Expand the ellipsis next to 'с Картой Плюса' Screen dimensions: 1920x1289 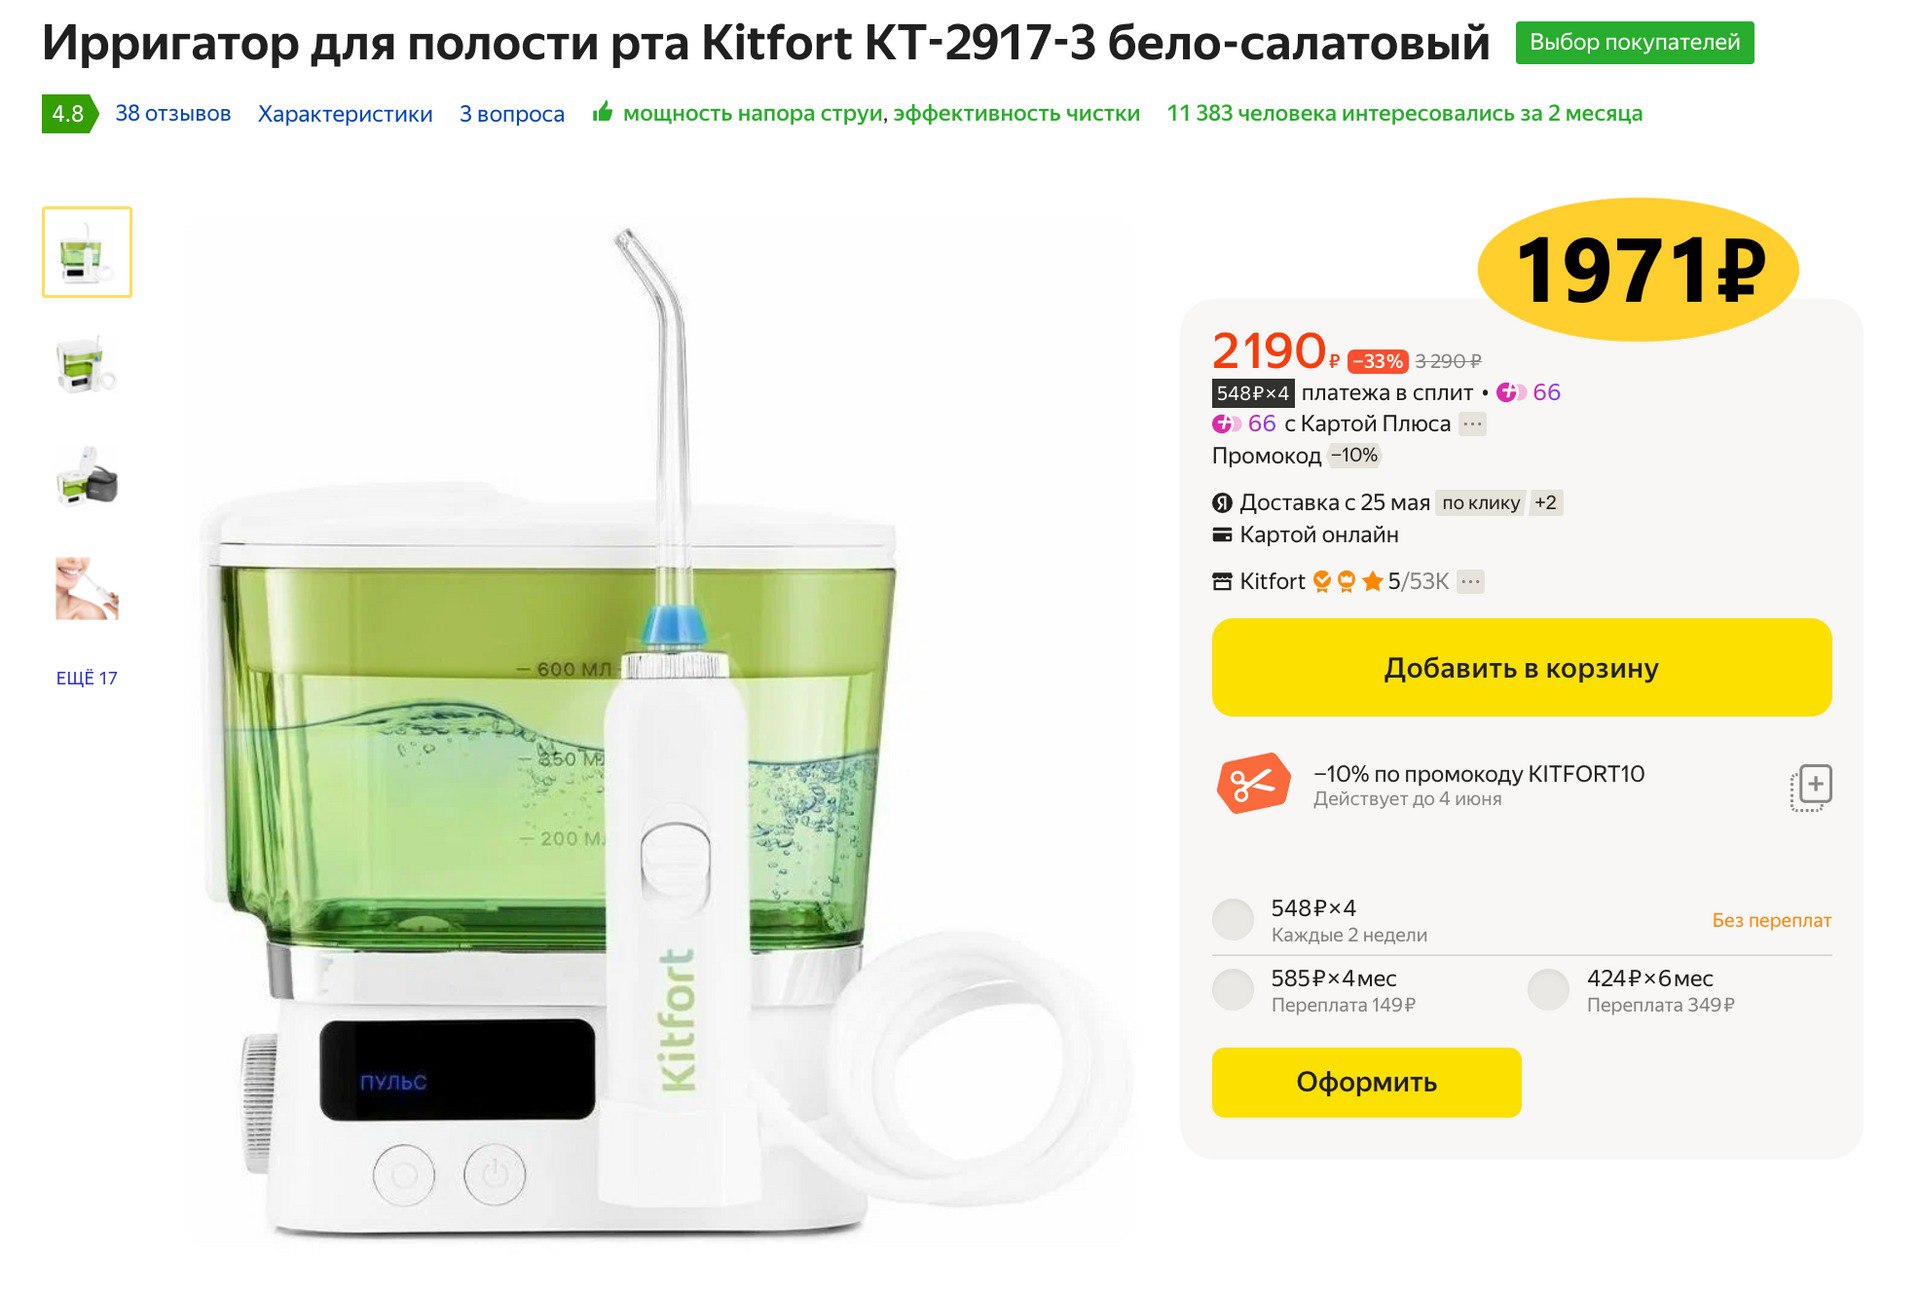coord(1472,424)
